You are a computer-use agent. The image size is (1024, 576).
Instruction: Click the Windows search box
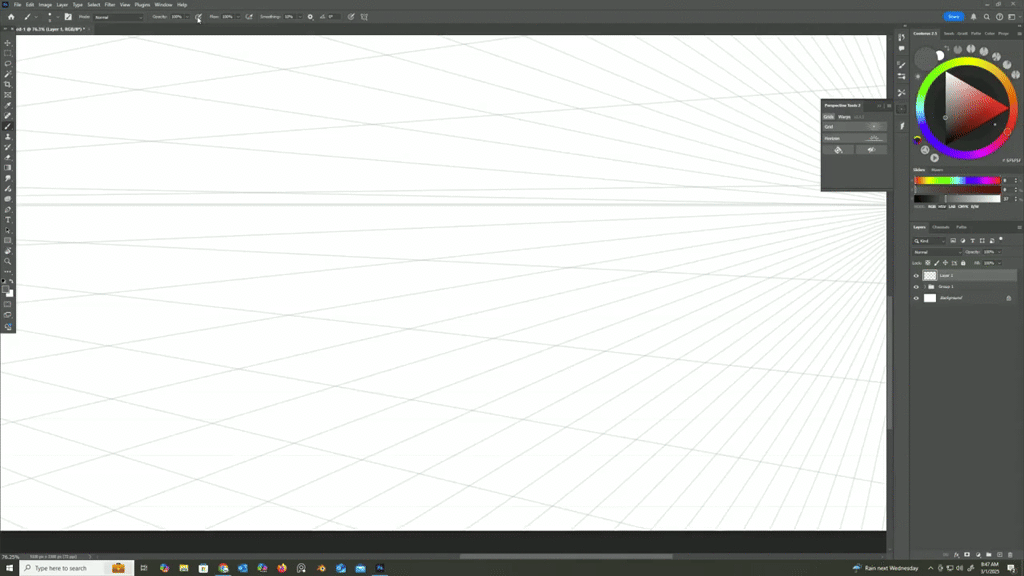76,568
